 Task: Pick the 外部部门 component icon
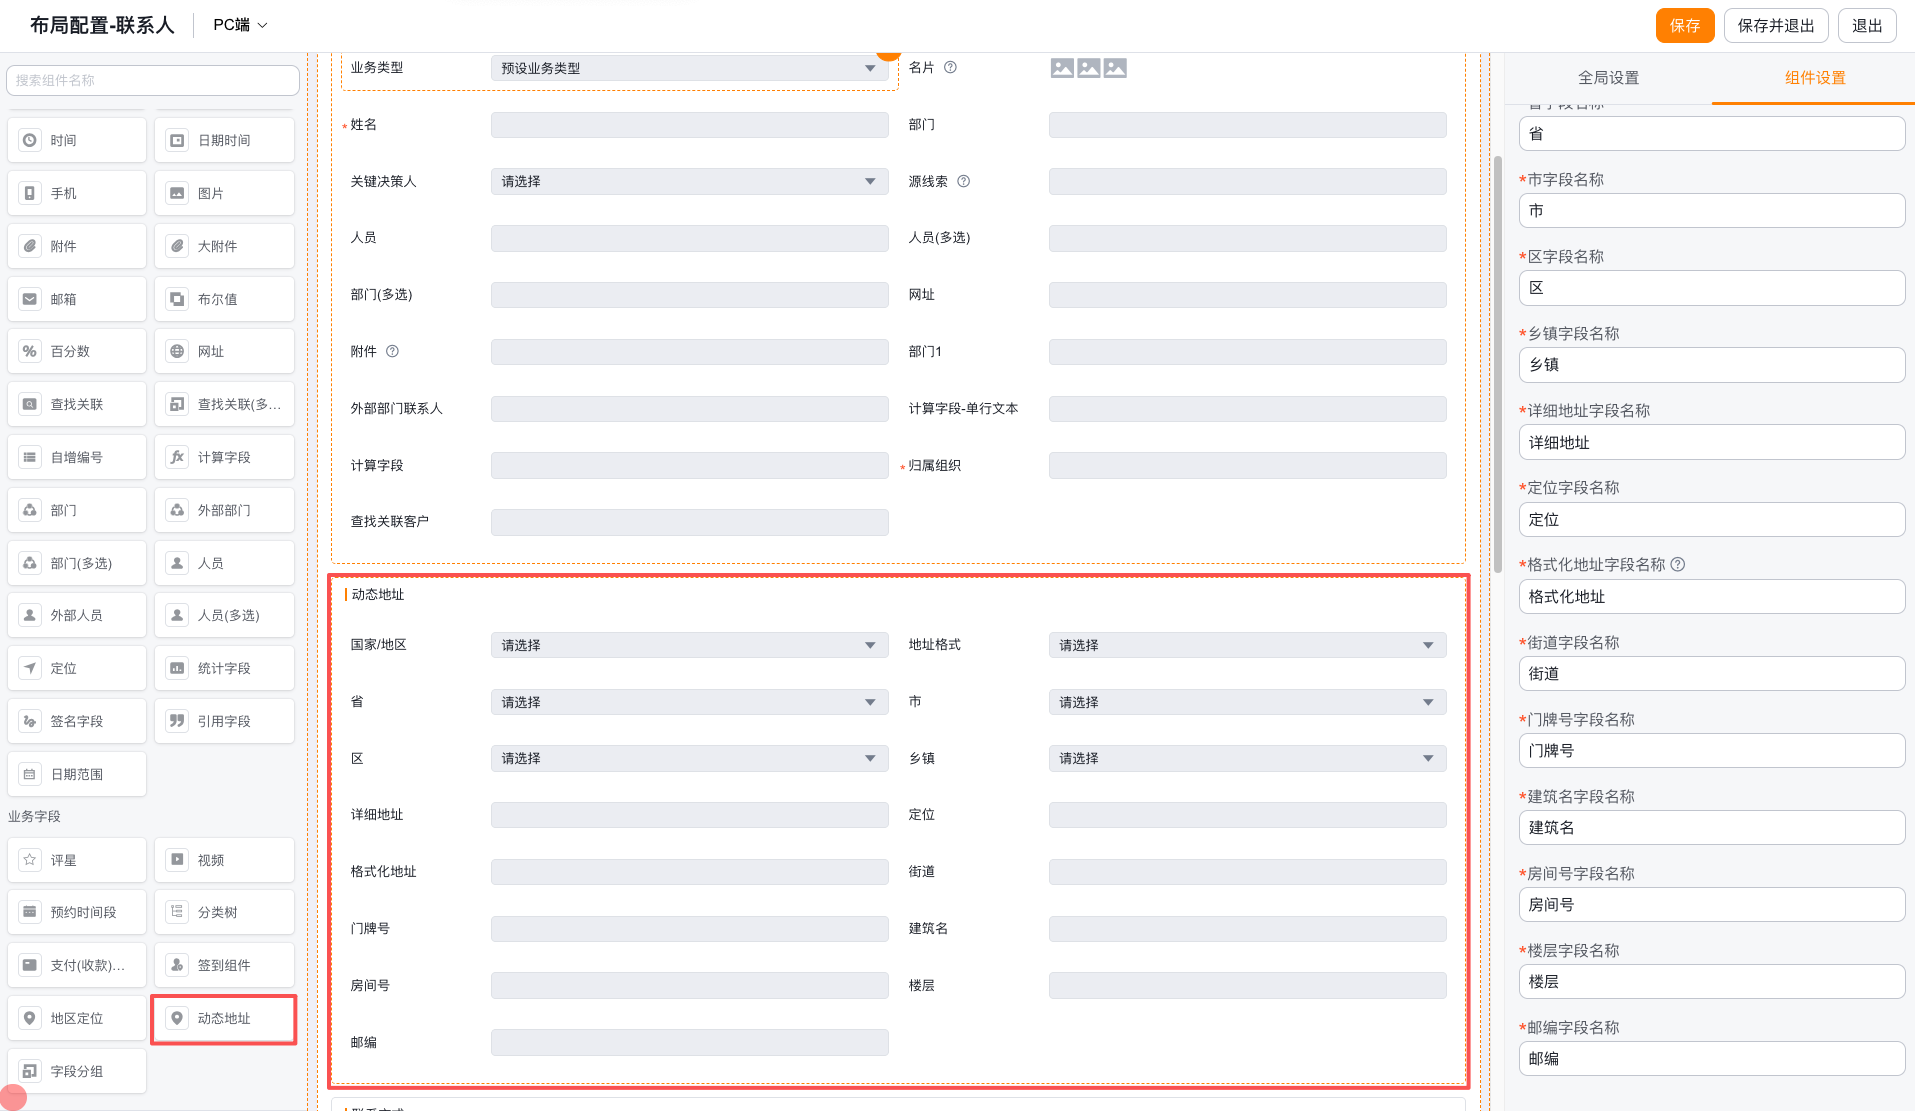pos(177,510)
